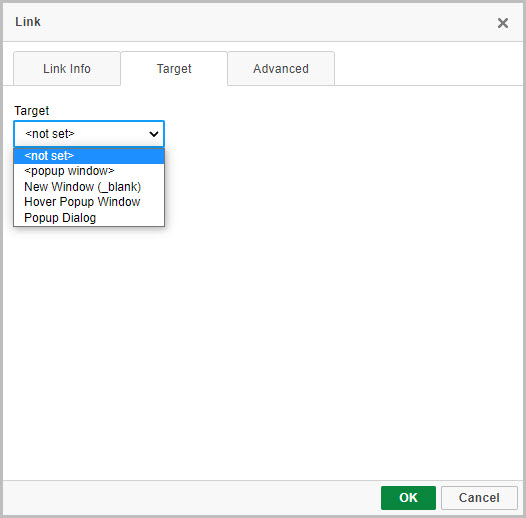
Task: Click the Target combo box field
Action: [x=89, y=134]
